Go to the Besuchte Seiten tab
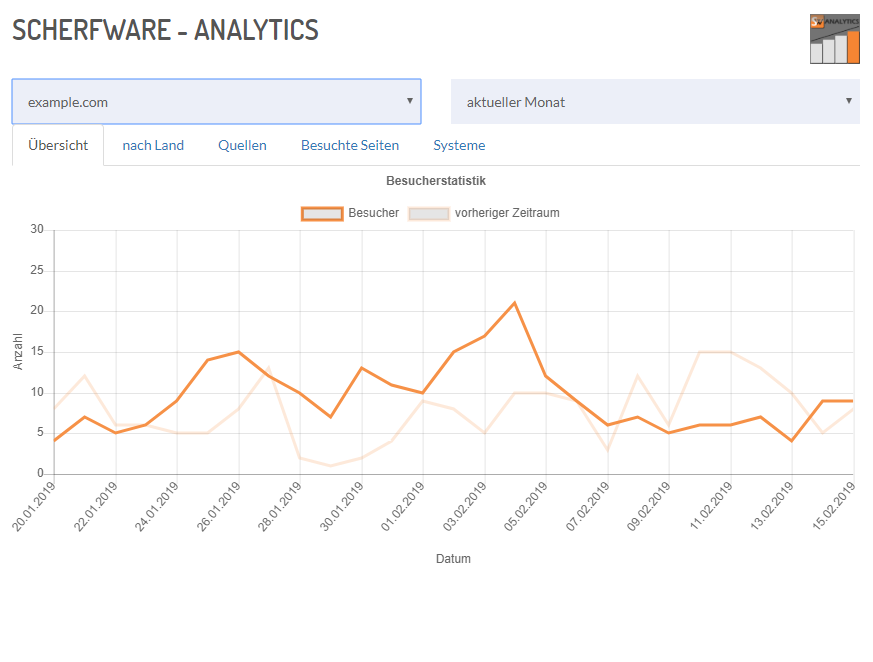This screenshot has height=662, width=873. pos(350,145)
